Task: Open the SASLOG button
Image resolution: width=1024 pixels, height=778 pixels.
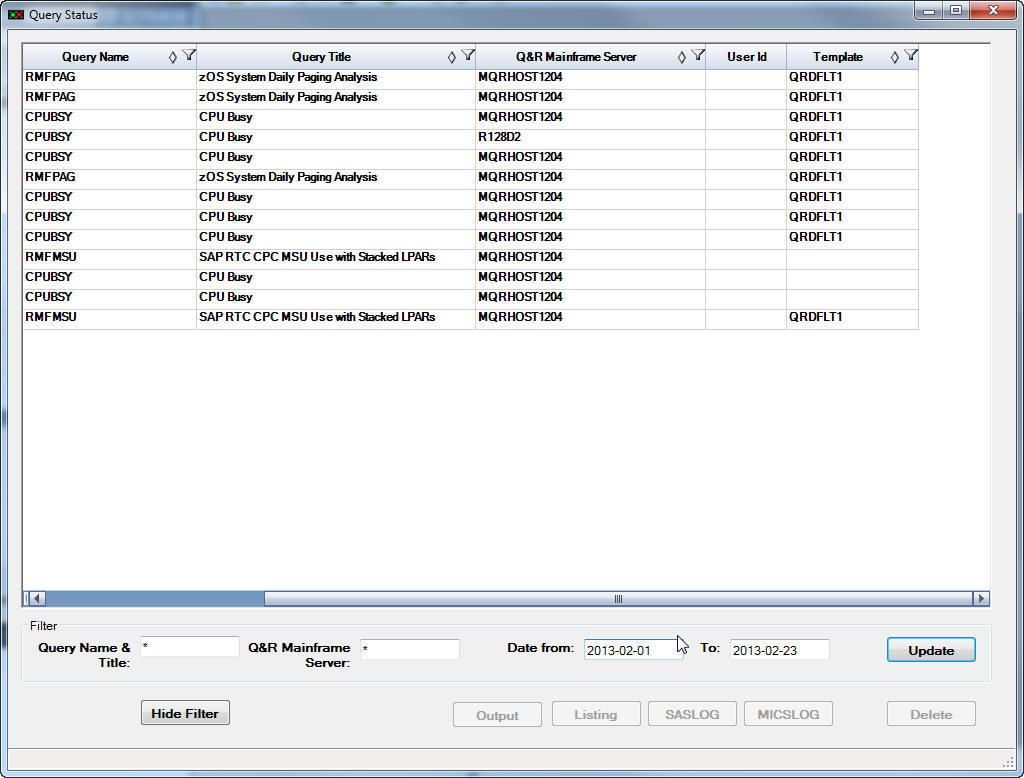Action: pos(692,714)
